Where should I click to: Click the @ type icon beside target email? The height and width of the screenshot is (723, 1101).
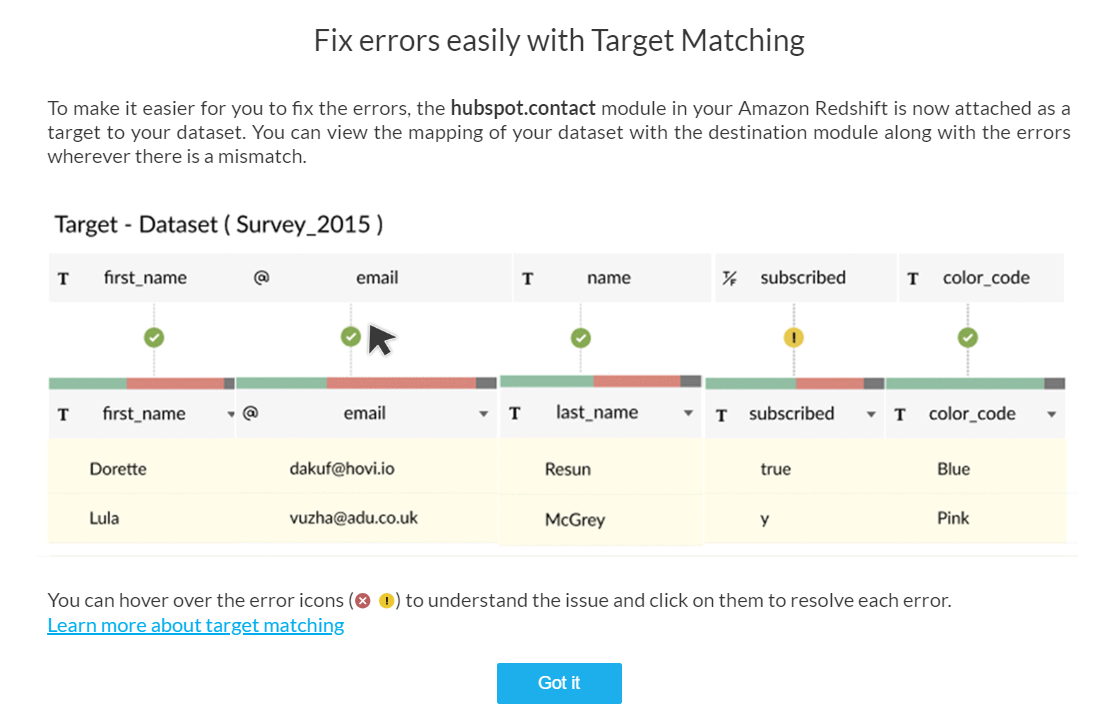[x=261, y=277]
